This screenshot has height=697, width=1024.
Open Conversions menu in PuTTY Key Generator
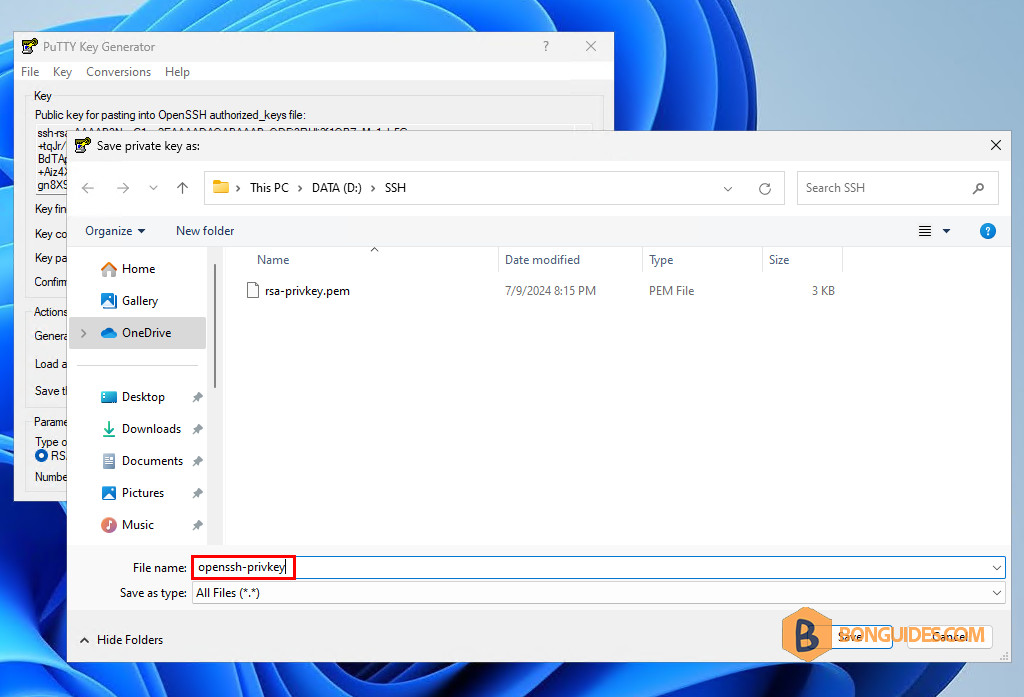coord(118,72)
